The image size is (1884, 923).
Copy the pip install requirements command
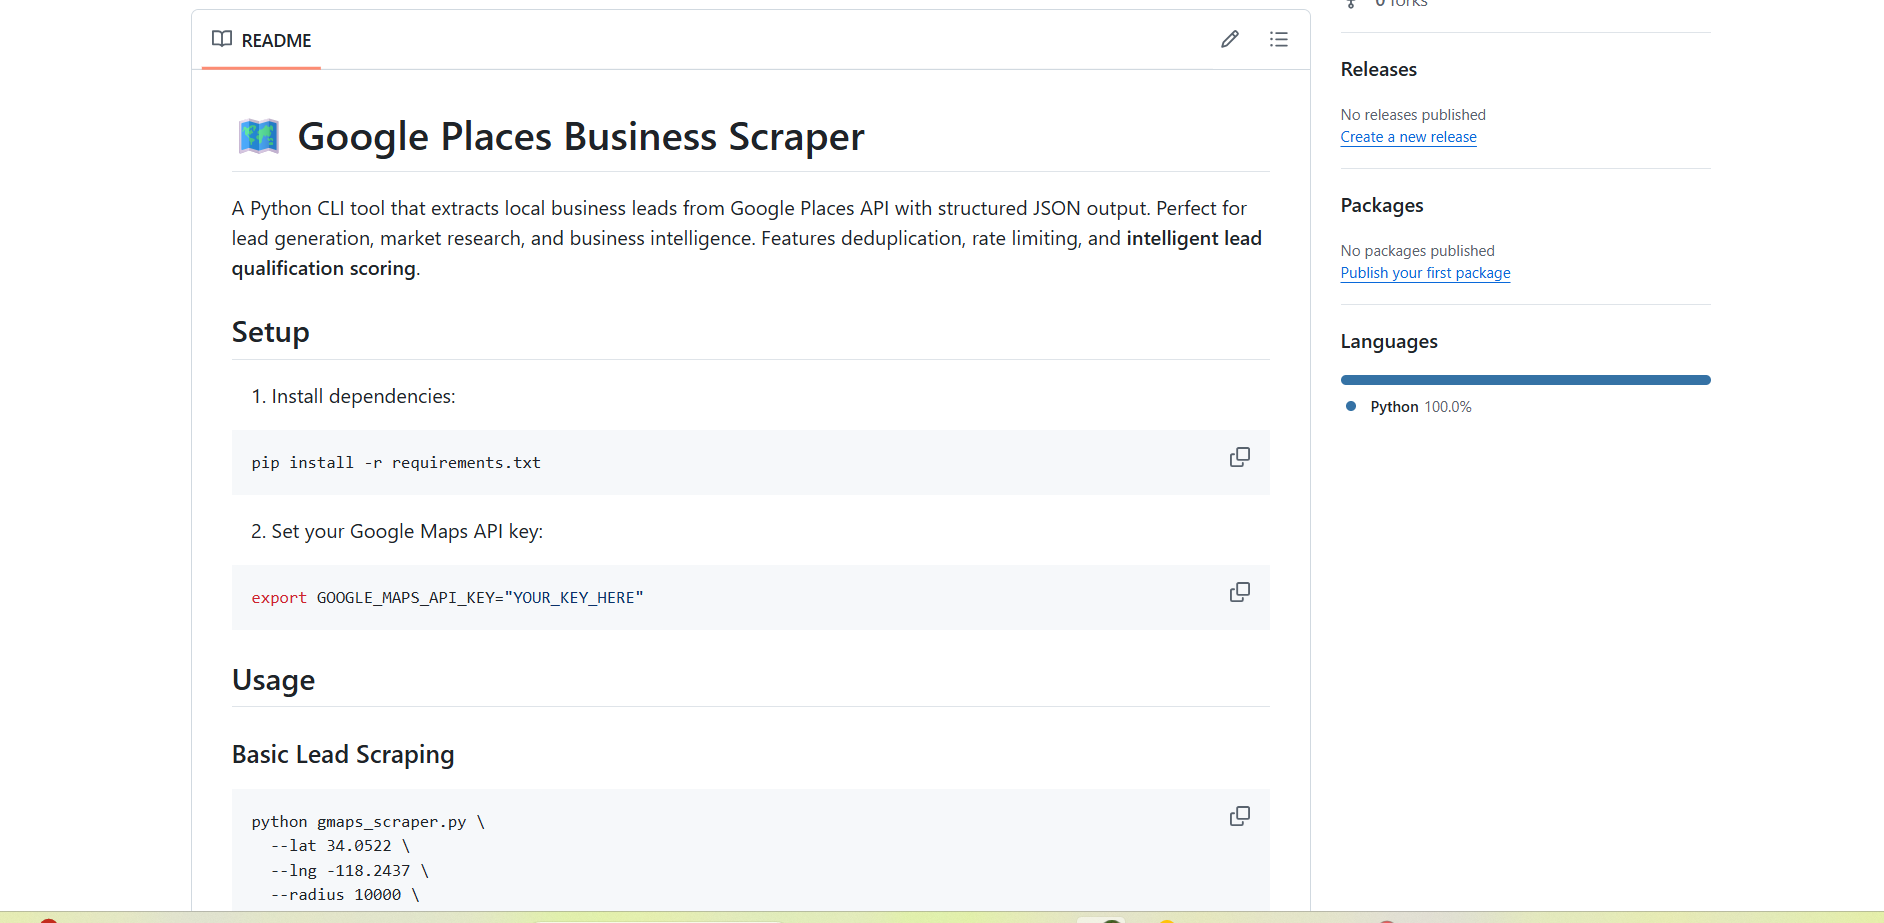[1239, 457]
